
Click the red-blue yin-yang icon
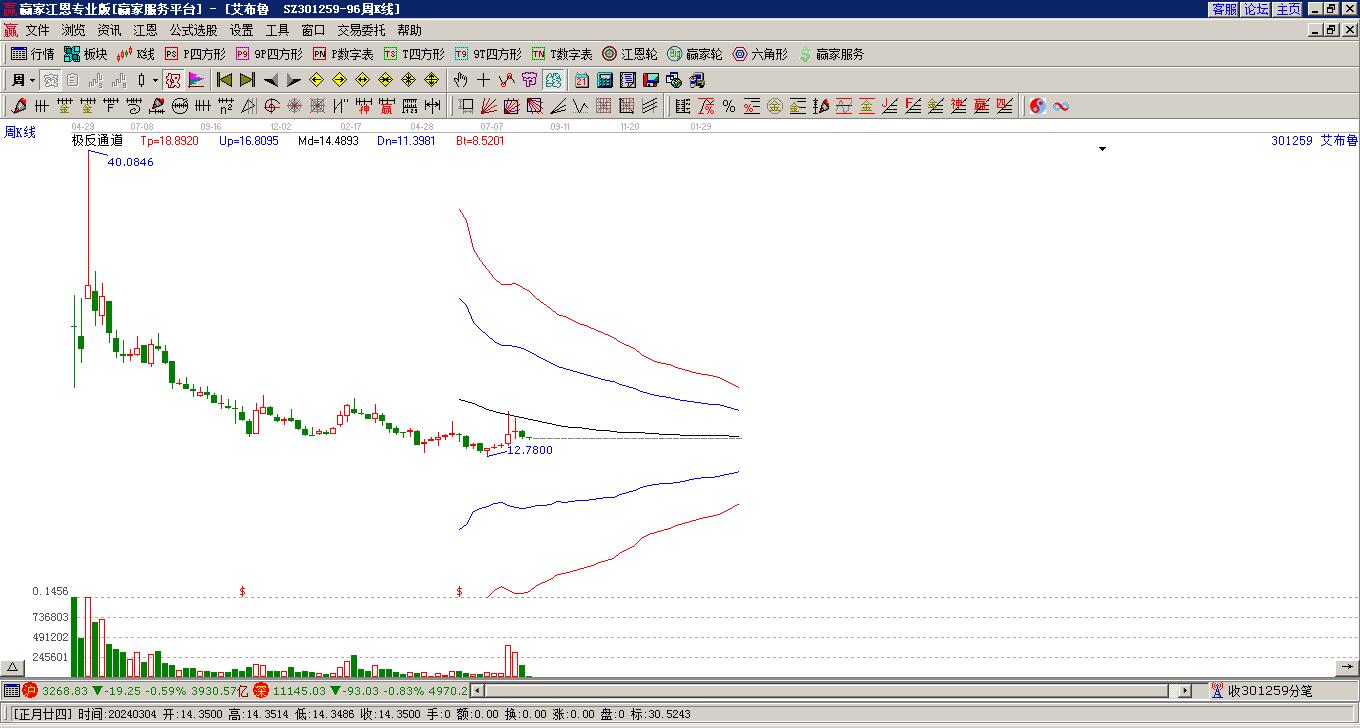pyautogui.click(x=1038, y=106)
